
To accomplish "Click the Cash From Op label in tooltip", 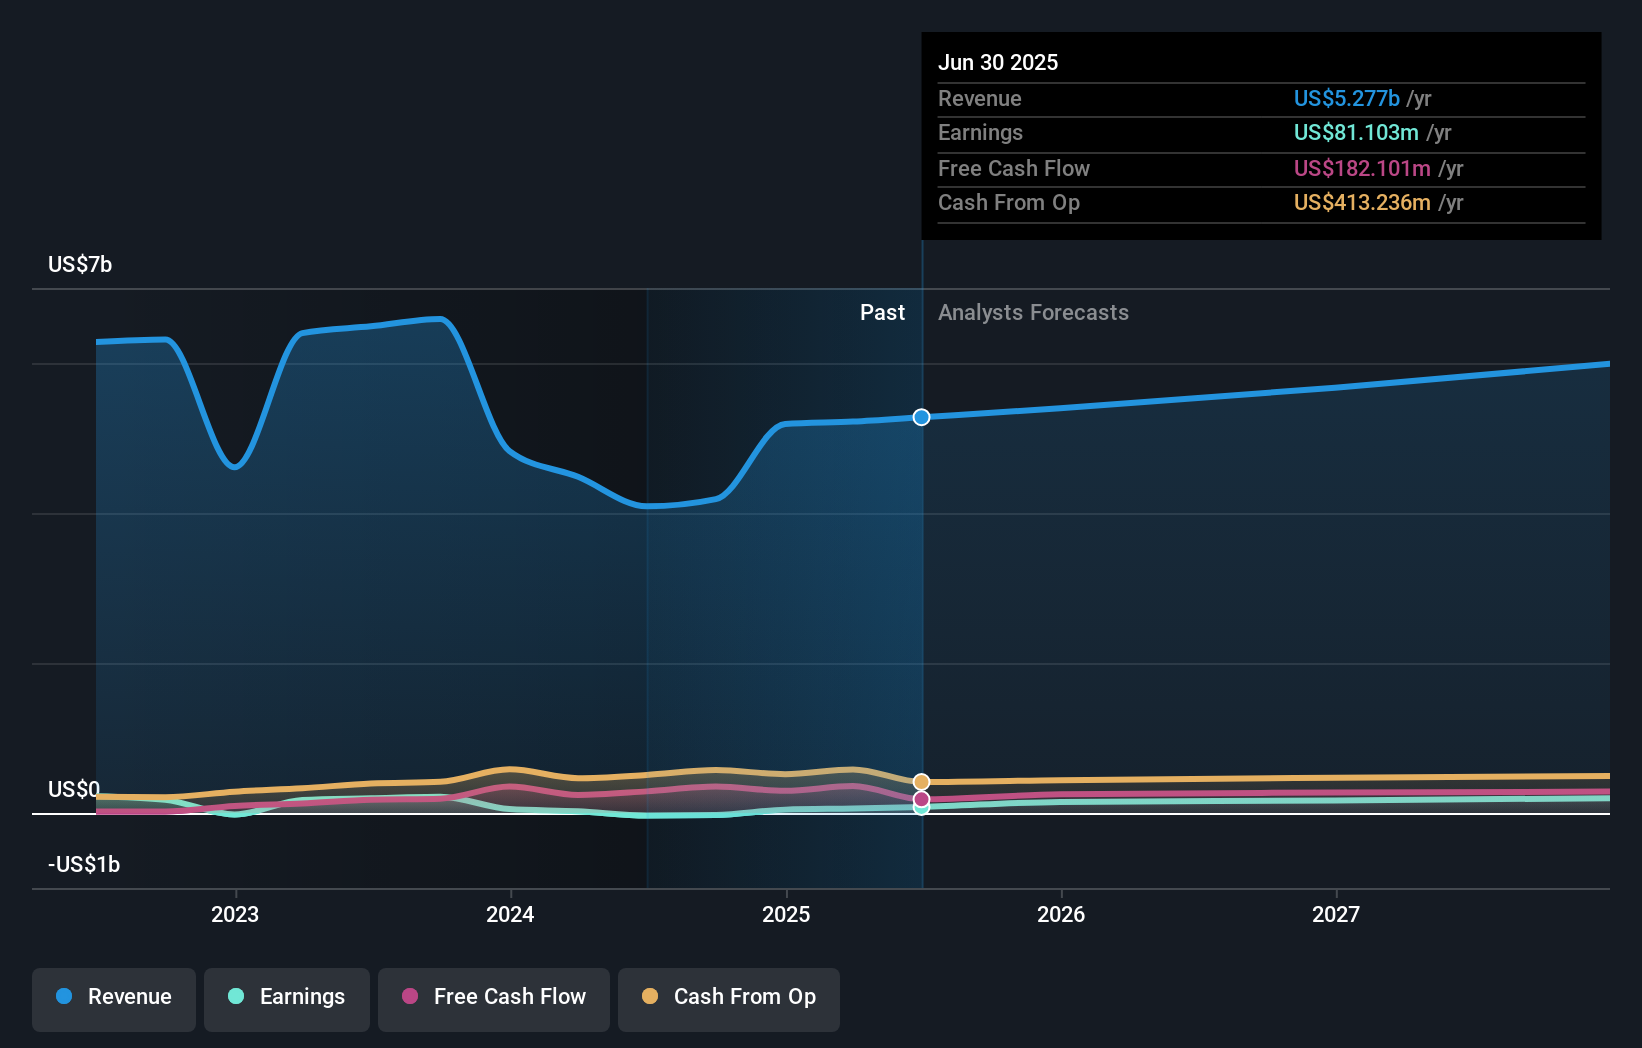I will click(1009, 202).
